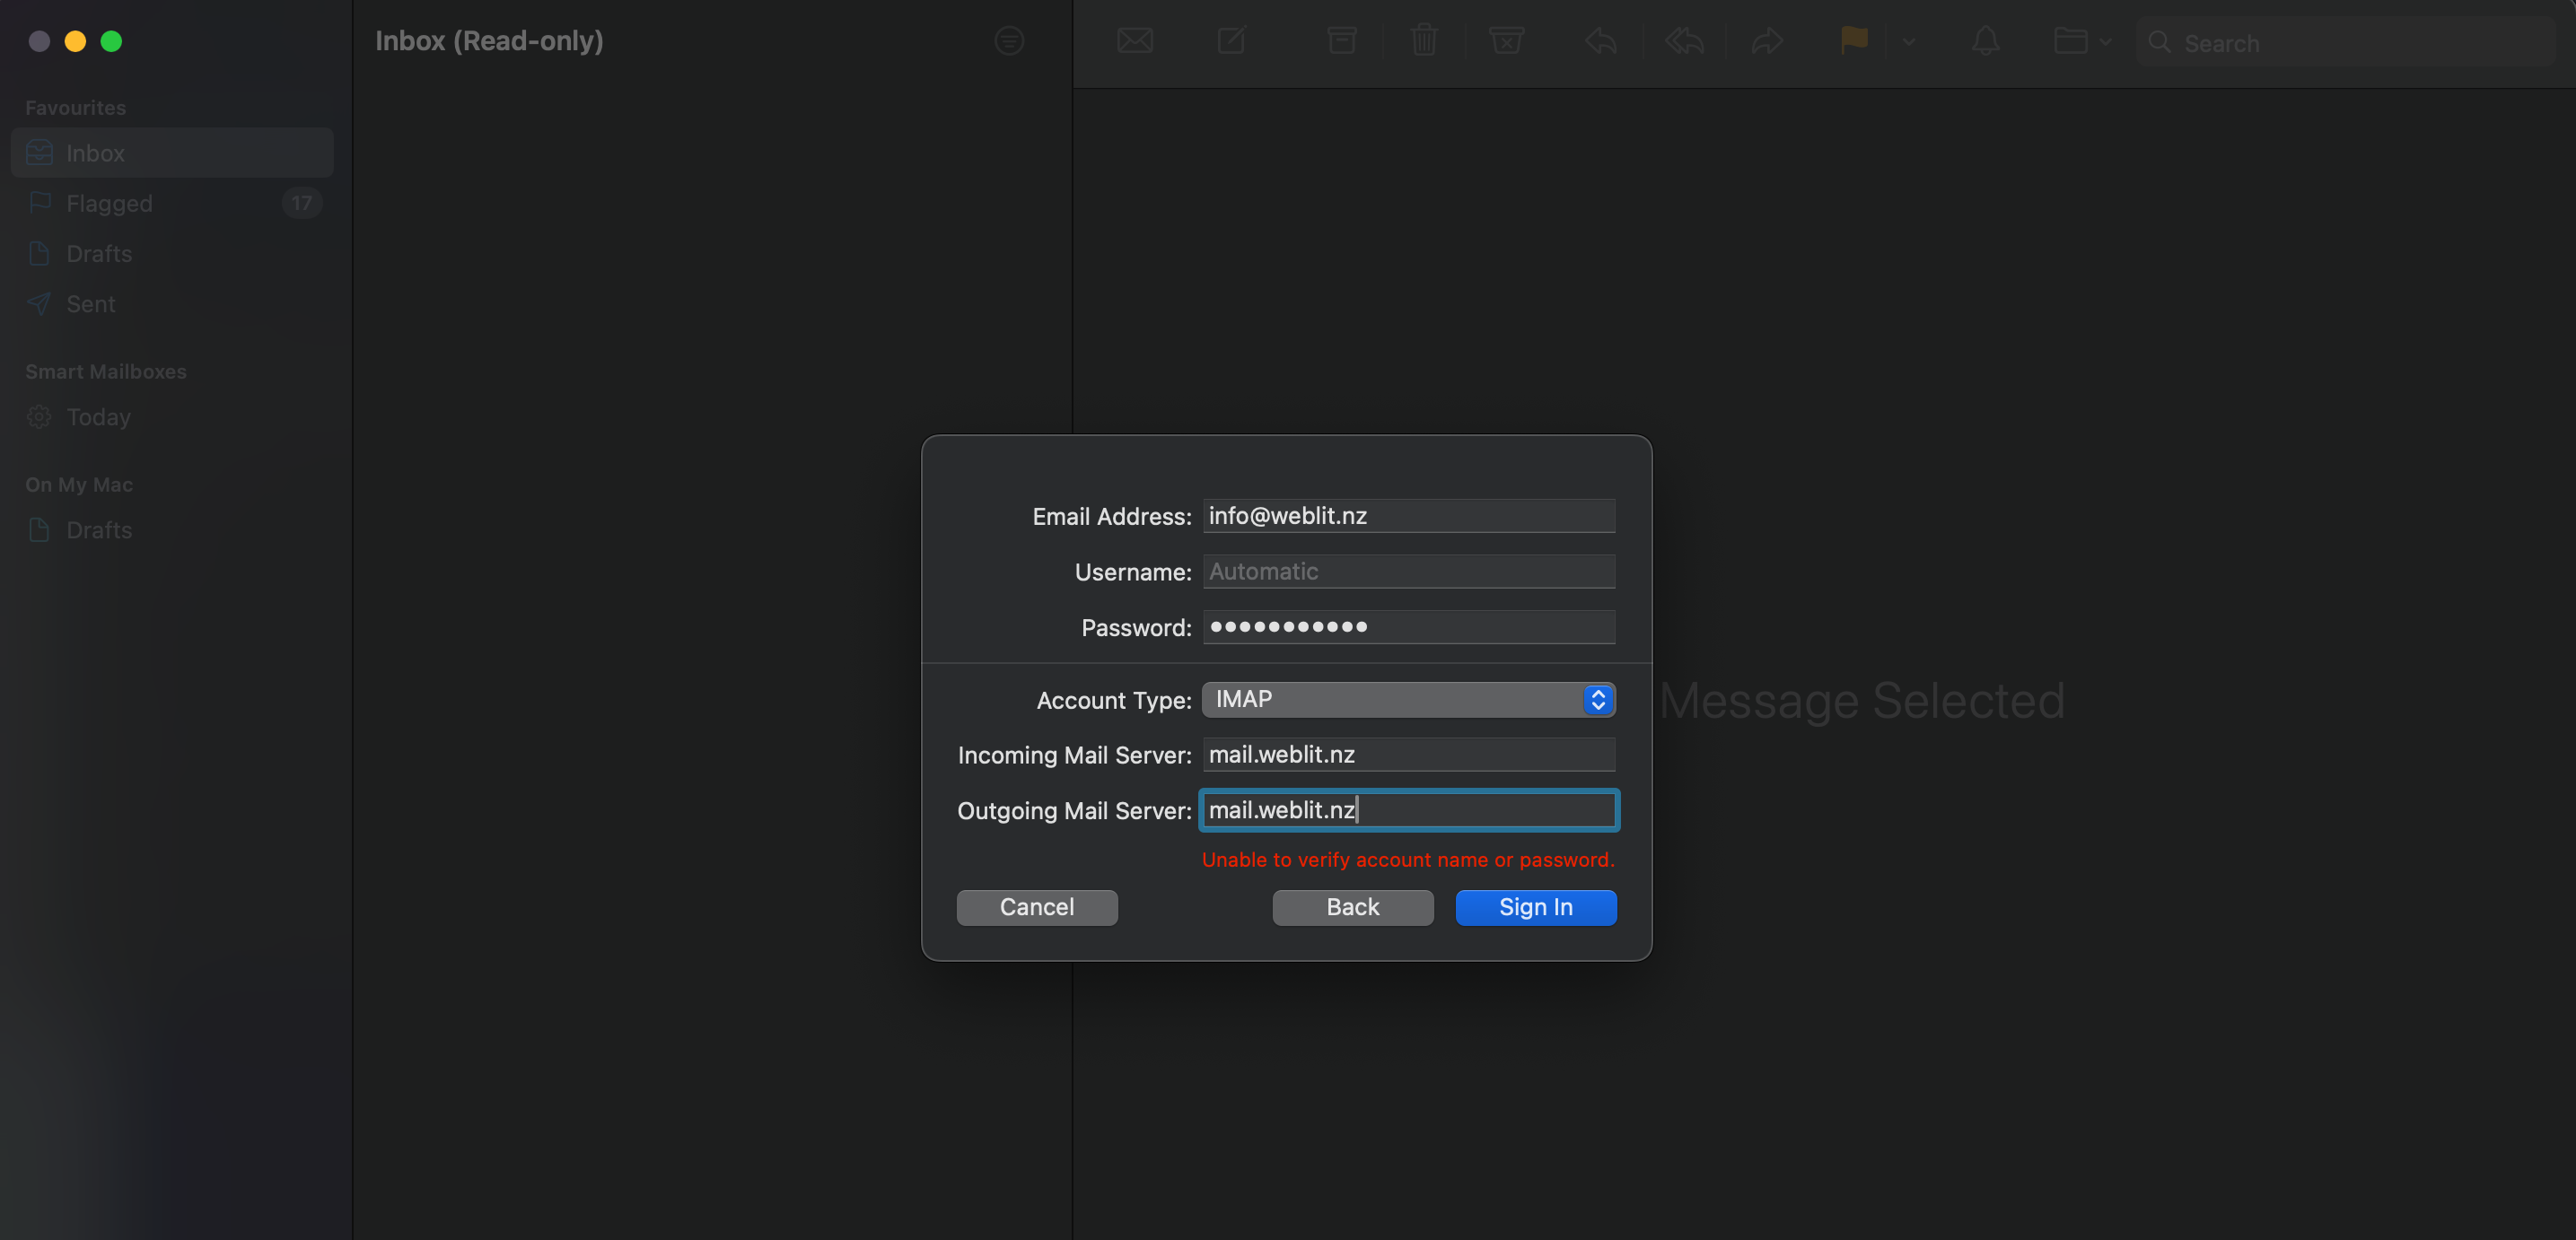Image resolution: width=2576 pixels, height=1240 pixels.
Task: Click the Smart Mailboxes section header
Action: coord(106,372)
